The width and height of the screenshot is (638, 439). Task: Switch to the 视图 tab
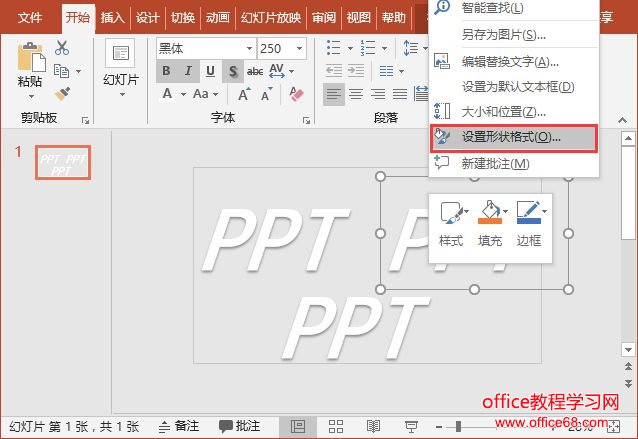[x=358, y=18]
